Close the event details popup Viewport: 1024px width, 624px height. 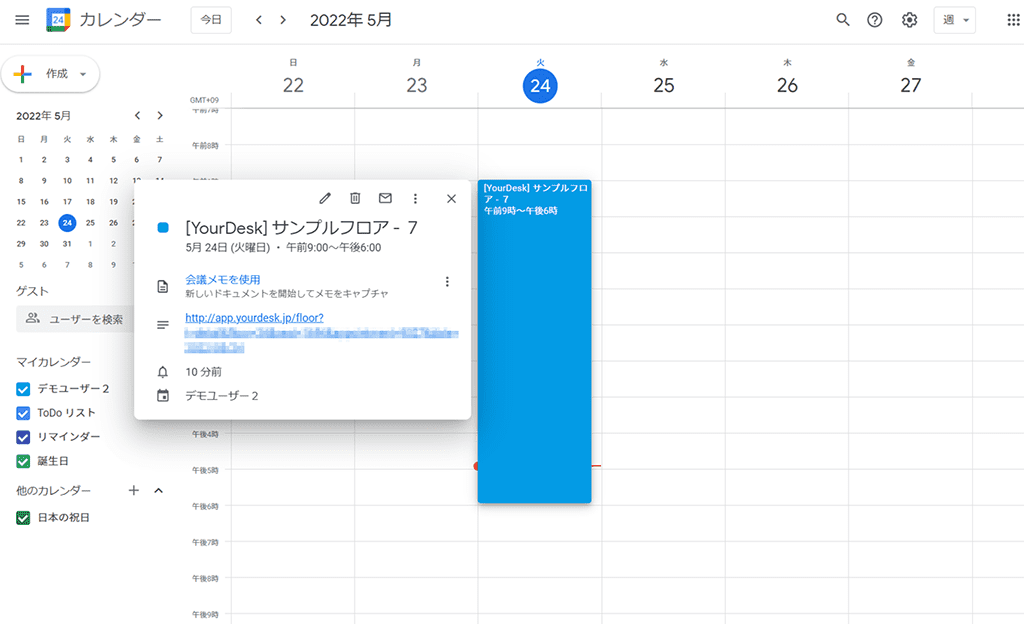pos(451,198)
